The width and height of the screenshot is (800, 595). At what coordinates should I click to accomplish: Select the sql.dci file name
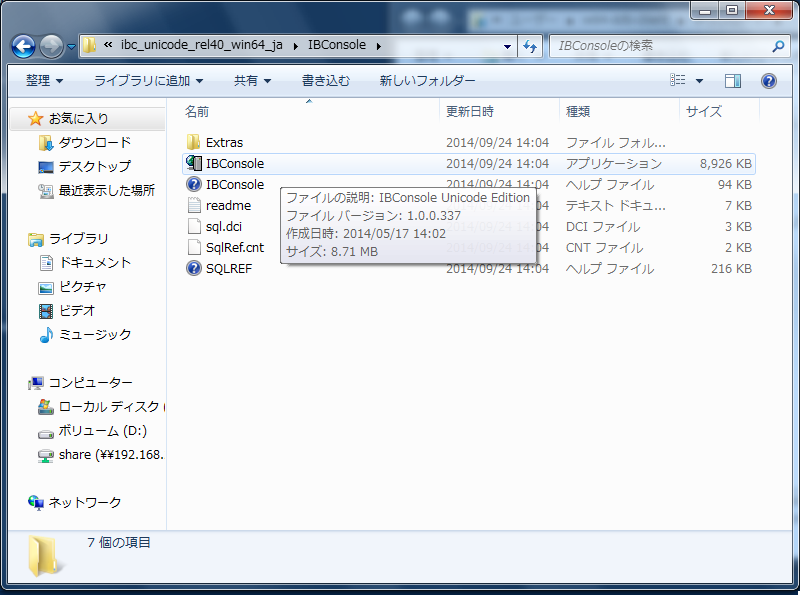[x=224, y=227]
